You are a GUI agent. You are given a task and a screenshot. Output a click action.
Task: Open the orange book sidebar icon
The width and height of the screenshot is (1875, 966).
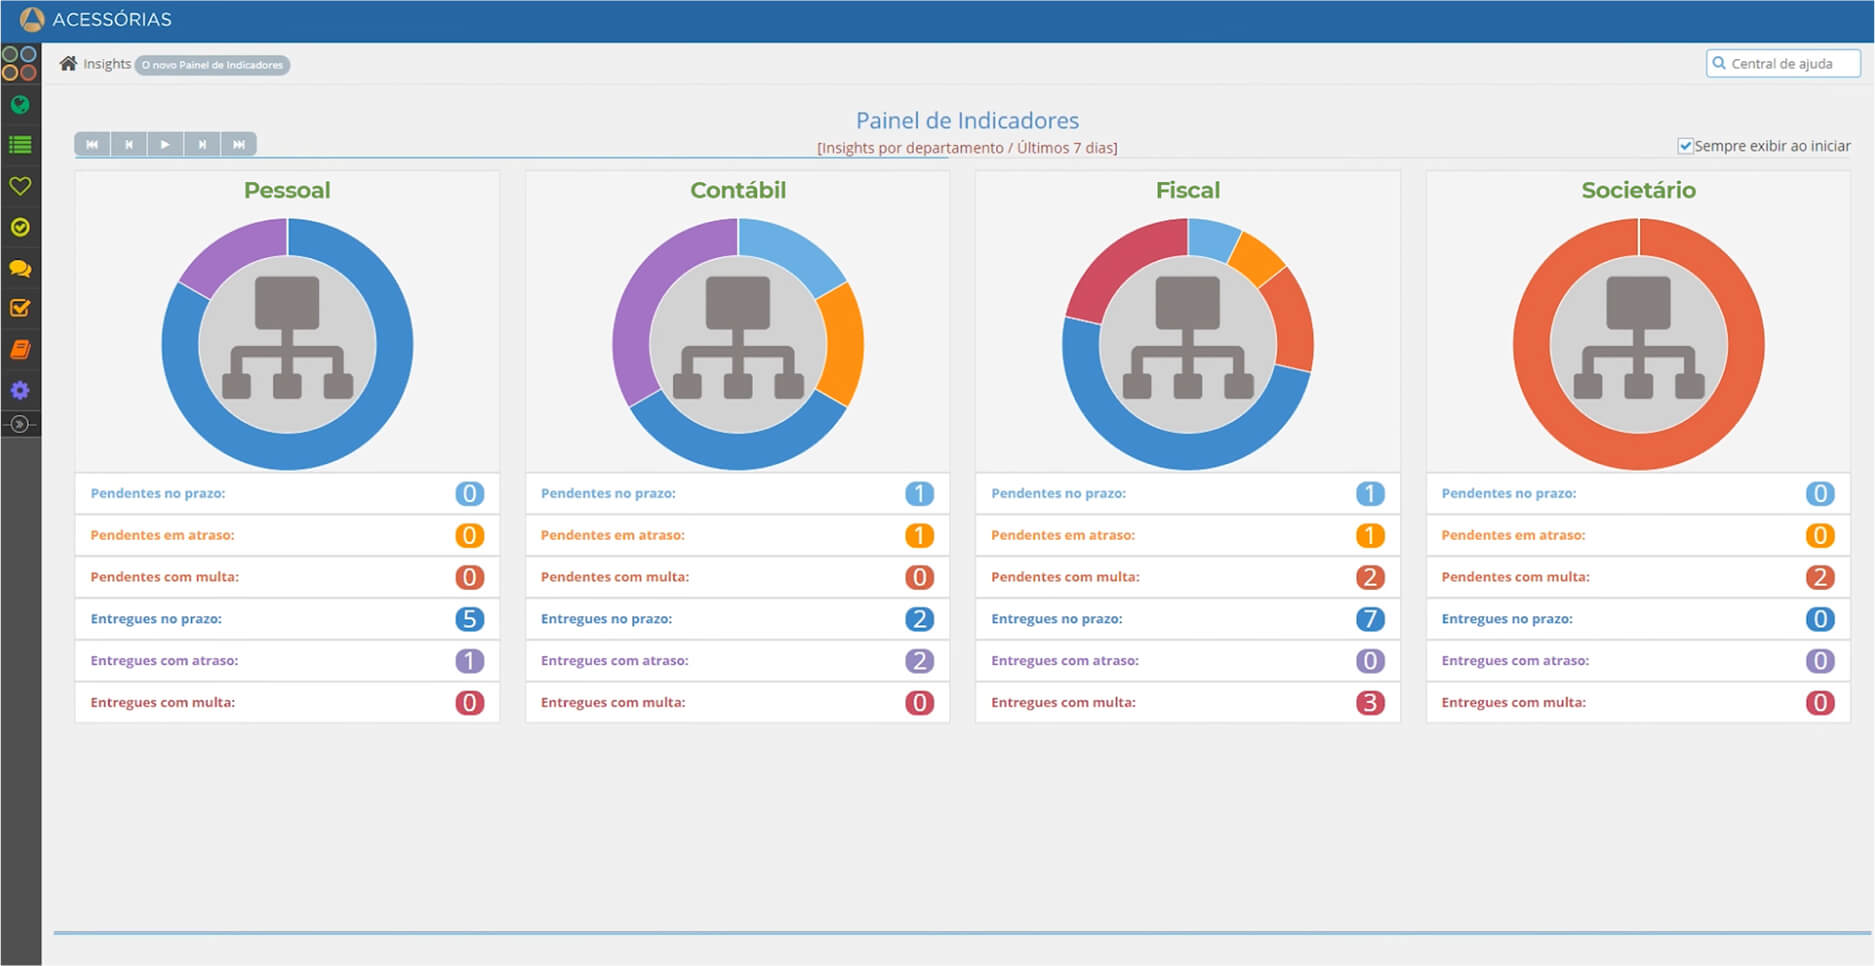20,349
